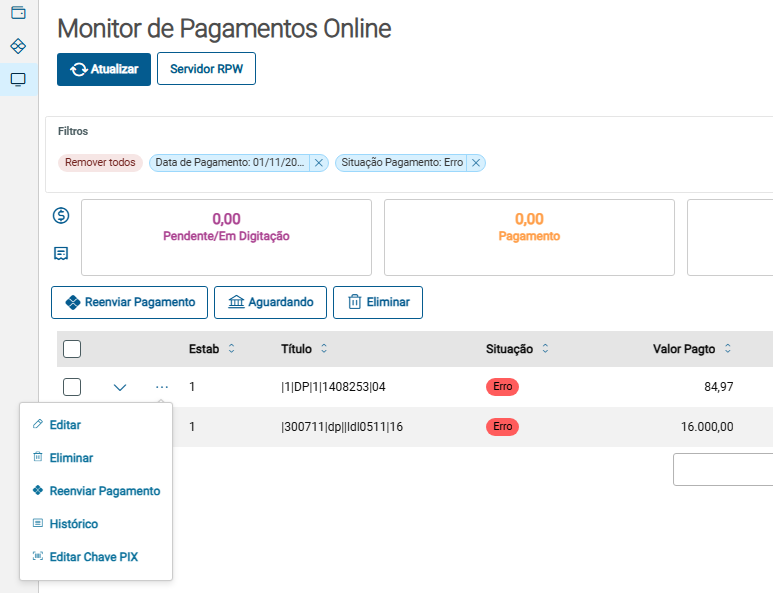Click the dollar coin icon beside summary cards
The image size is (773, 593).
62,216
